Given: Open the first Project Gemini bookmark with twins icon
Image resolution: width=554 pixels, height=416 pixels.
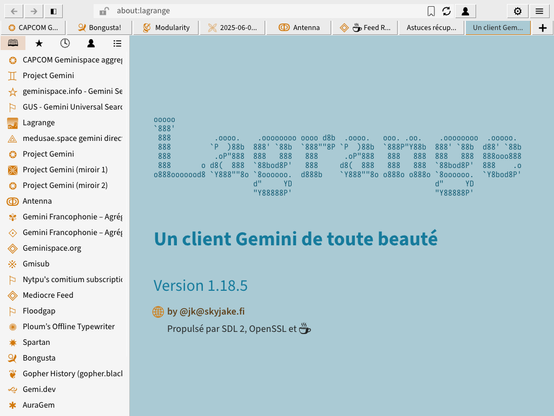Looking at the screenshot, I should click(65, 76).
